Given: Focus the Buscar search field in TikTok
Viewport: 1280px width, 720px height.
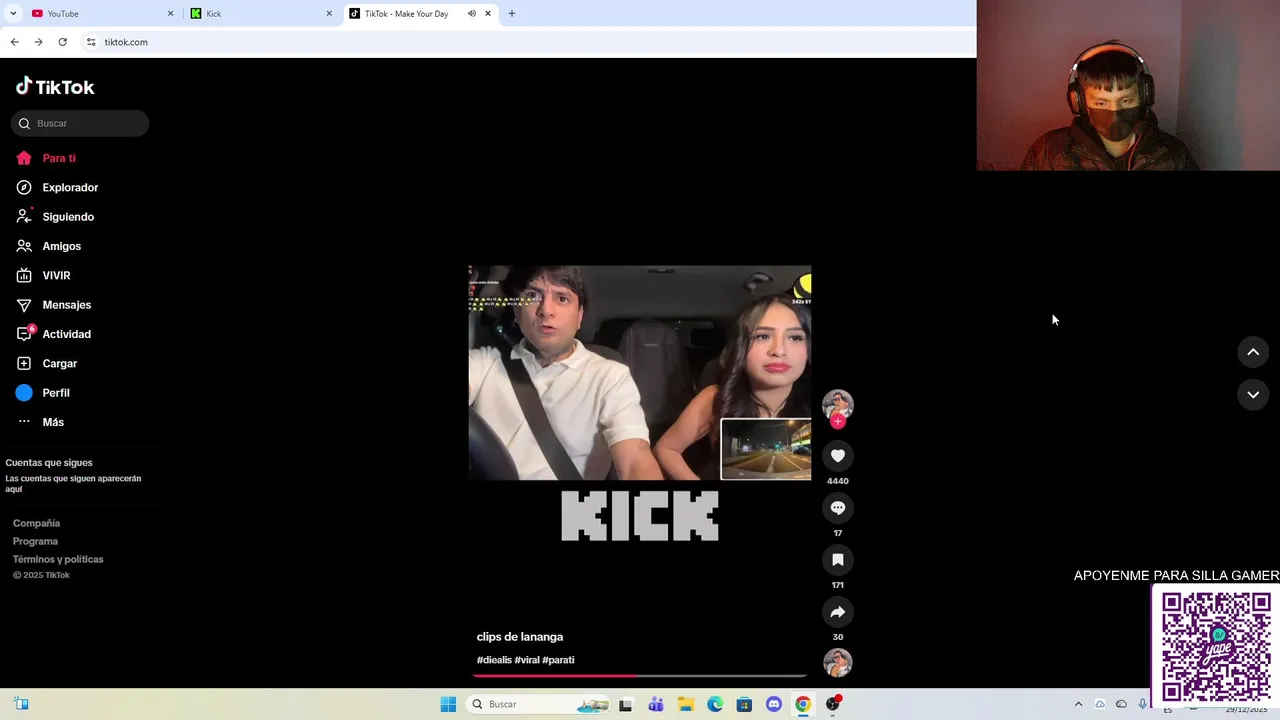Looking at the screenshot, I should 80,123.
